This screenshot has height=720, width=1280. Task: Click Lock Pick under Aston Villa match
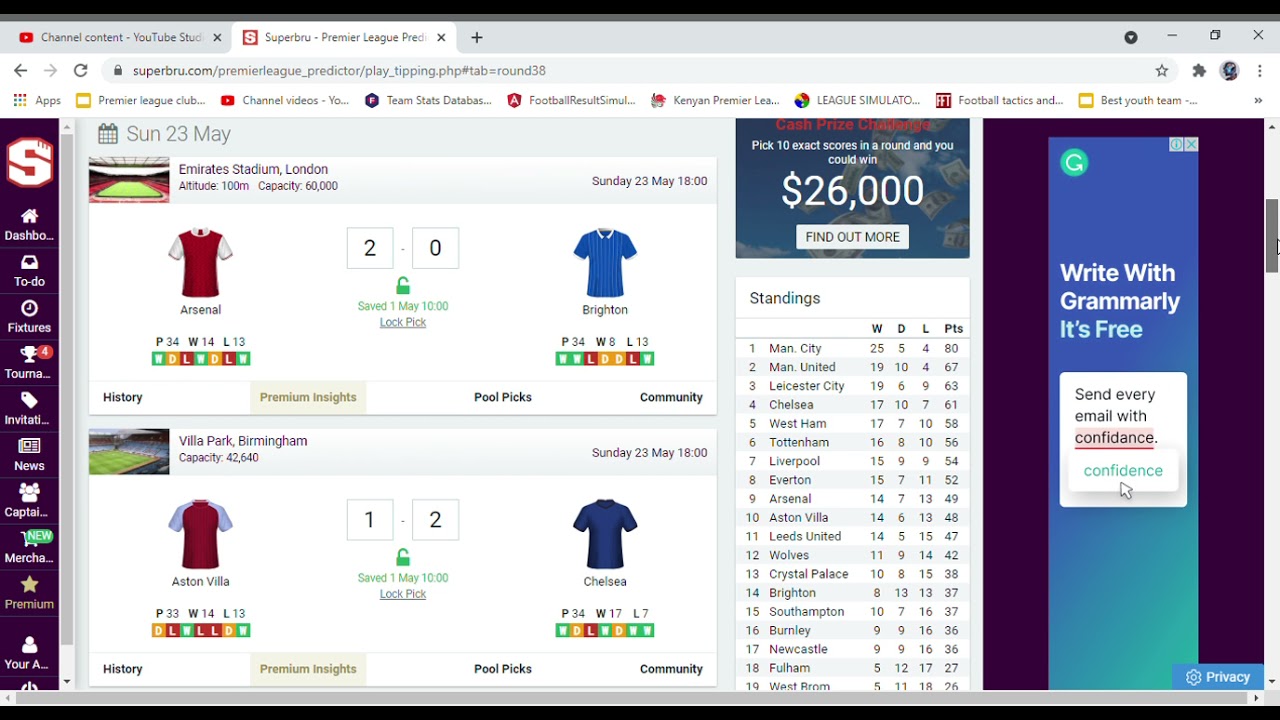point(403,594)
